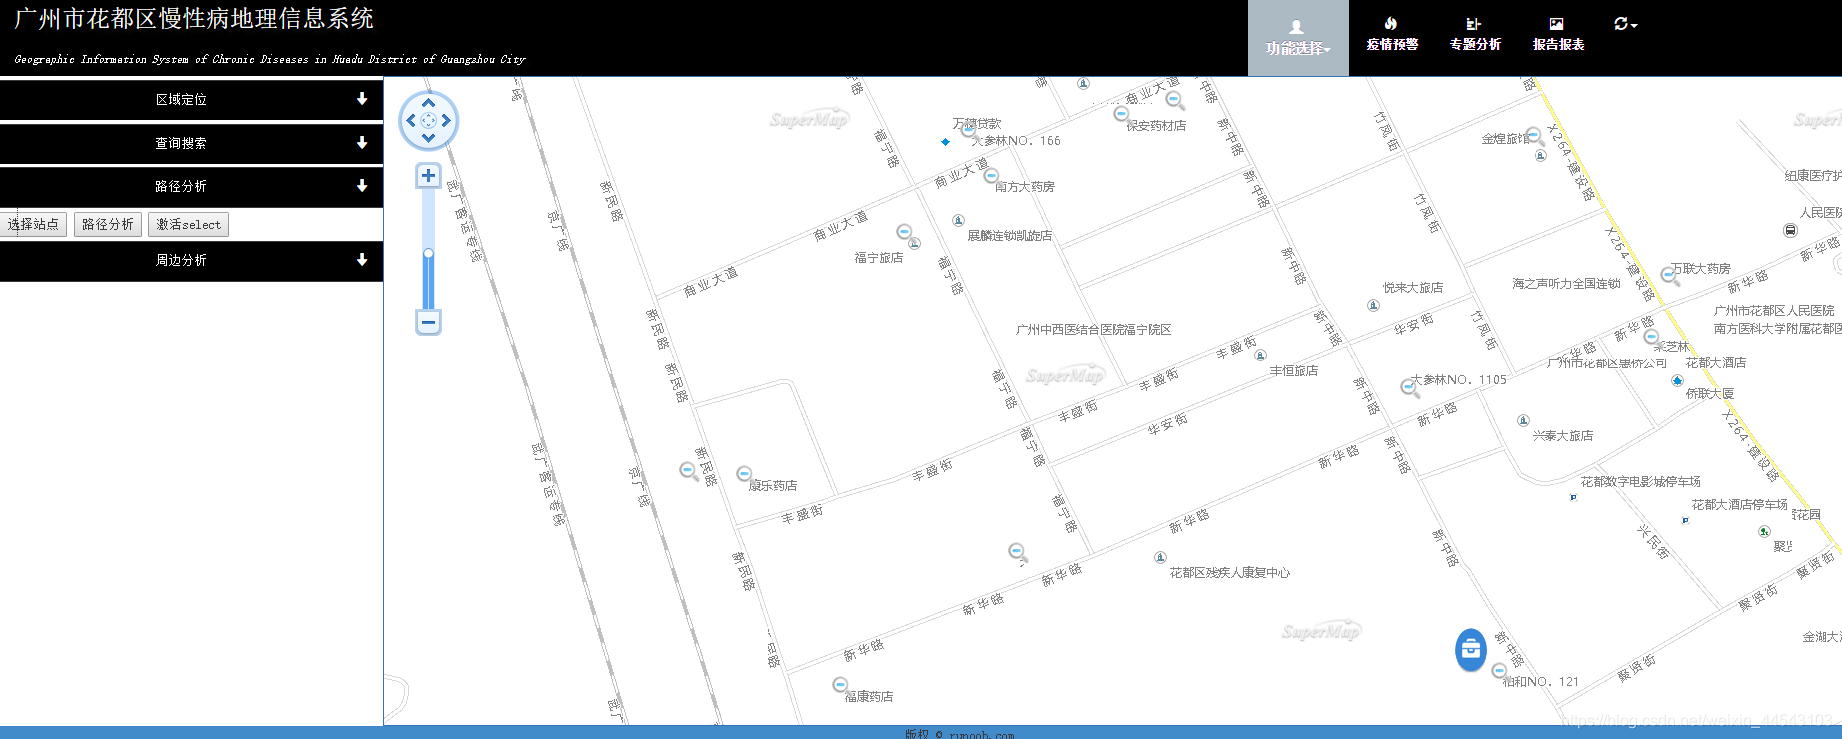1842x739 pixels.
Task: Click the 广州市花都区慢性病地理信息系统 title
Action: tap(194, 19)
